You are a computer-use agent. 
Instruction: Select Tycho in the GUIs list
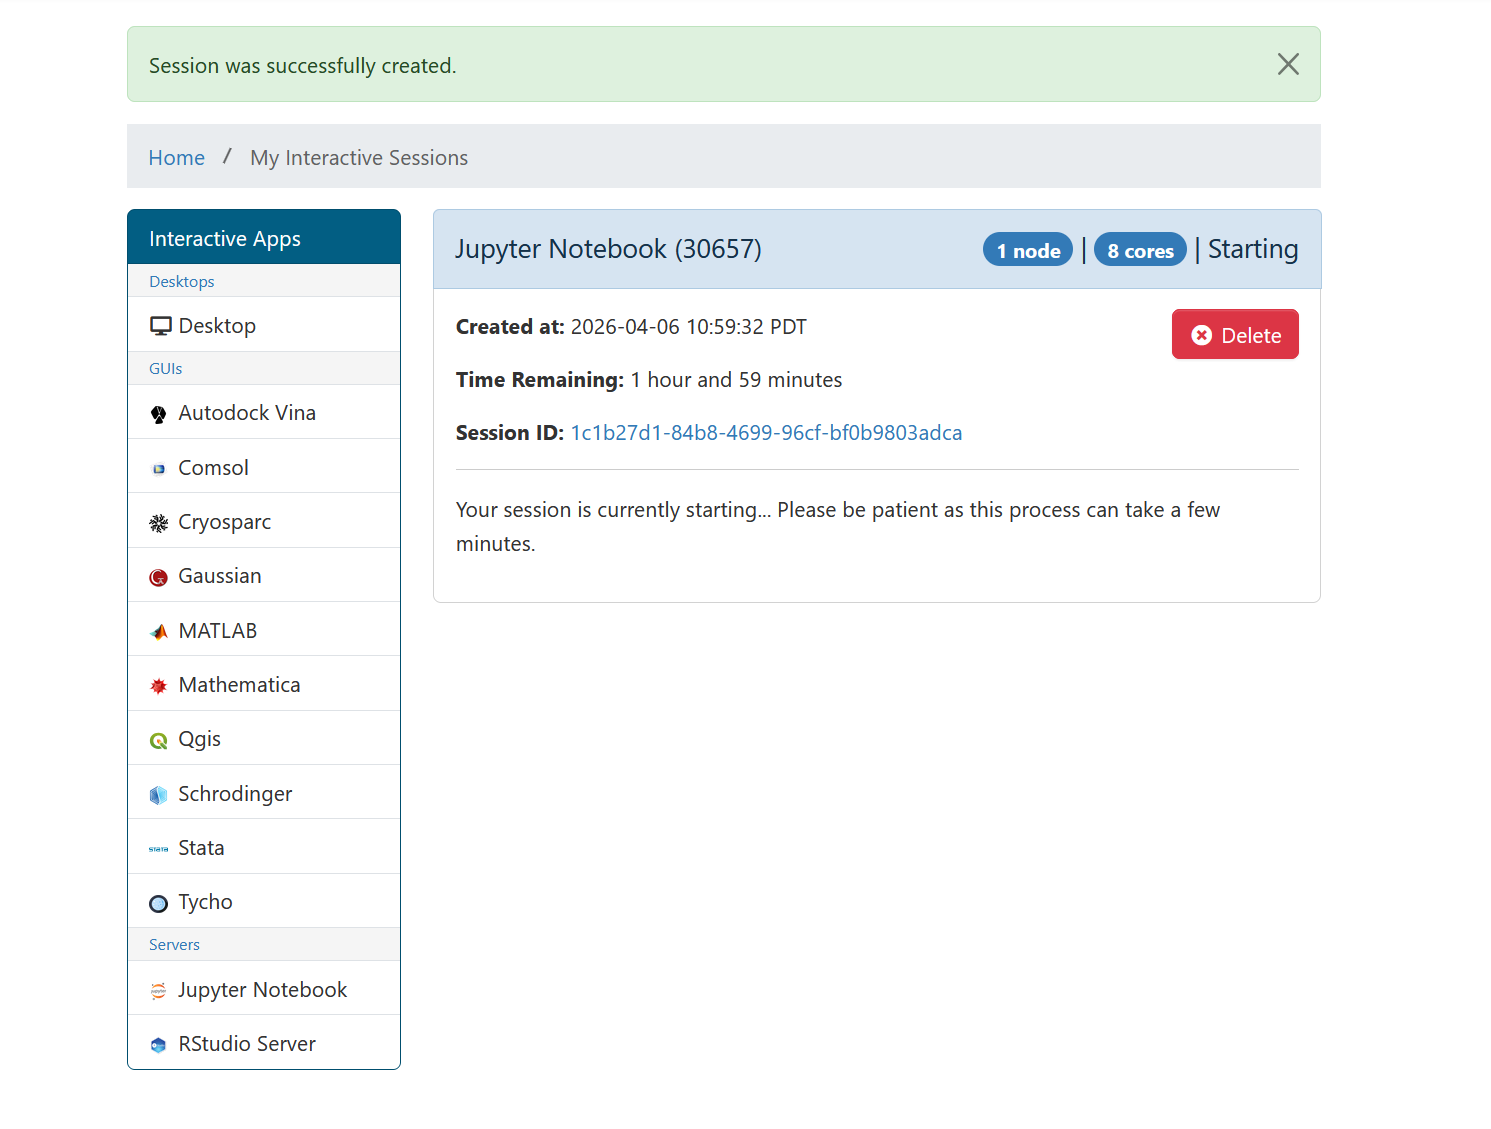[x=264, y=902]
